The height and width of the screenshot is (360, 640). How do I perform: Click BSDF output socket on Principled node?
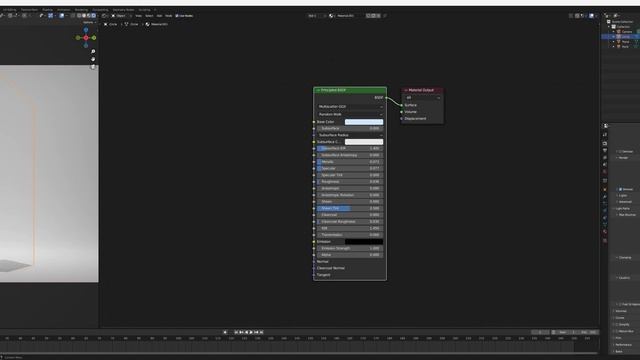click(386, 98)
